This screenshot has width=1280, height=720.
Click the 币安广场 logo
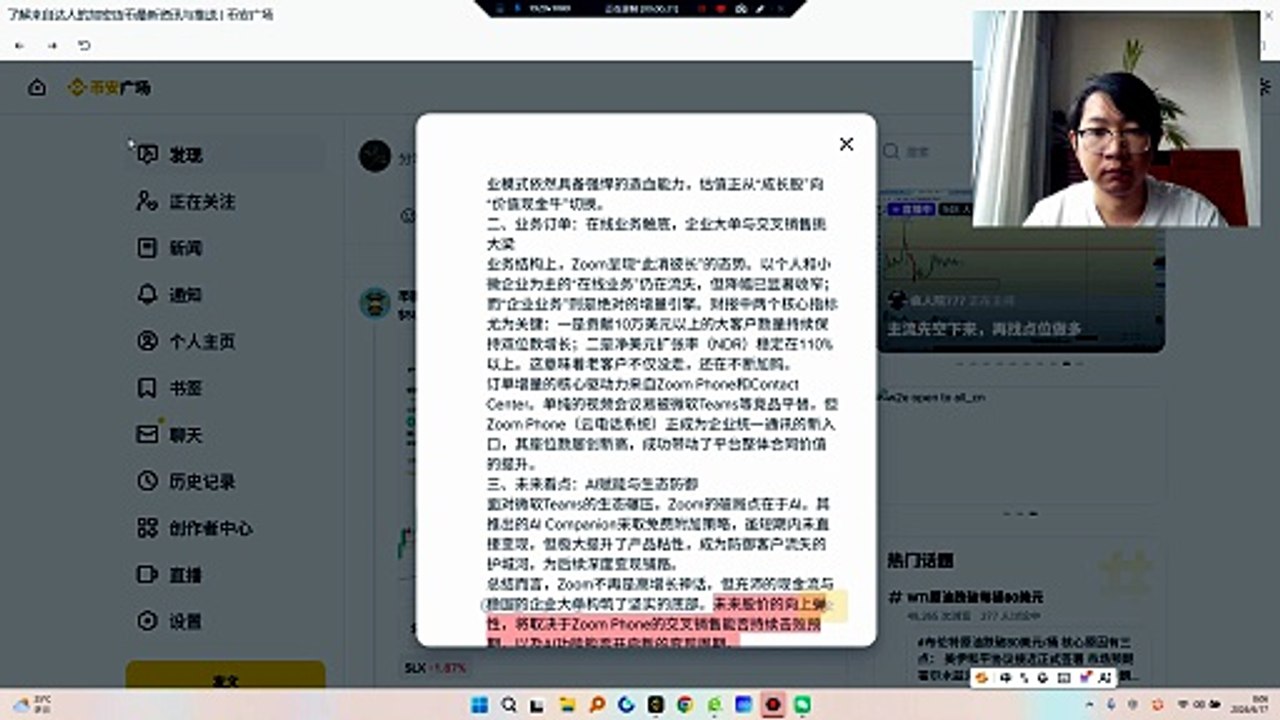click(x=109, y=88)
